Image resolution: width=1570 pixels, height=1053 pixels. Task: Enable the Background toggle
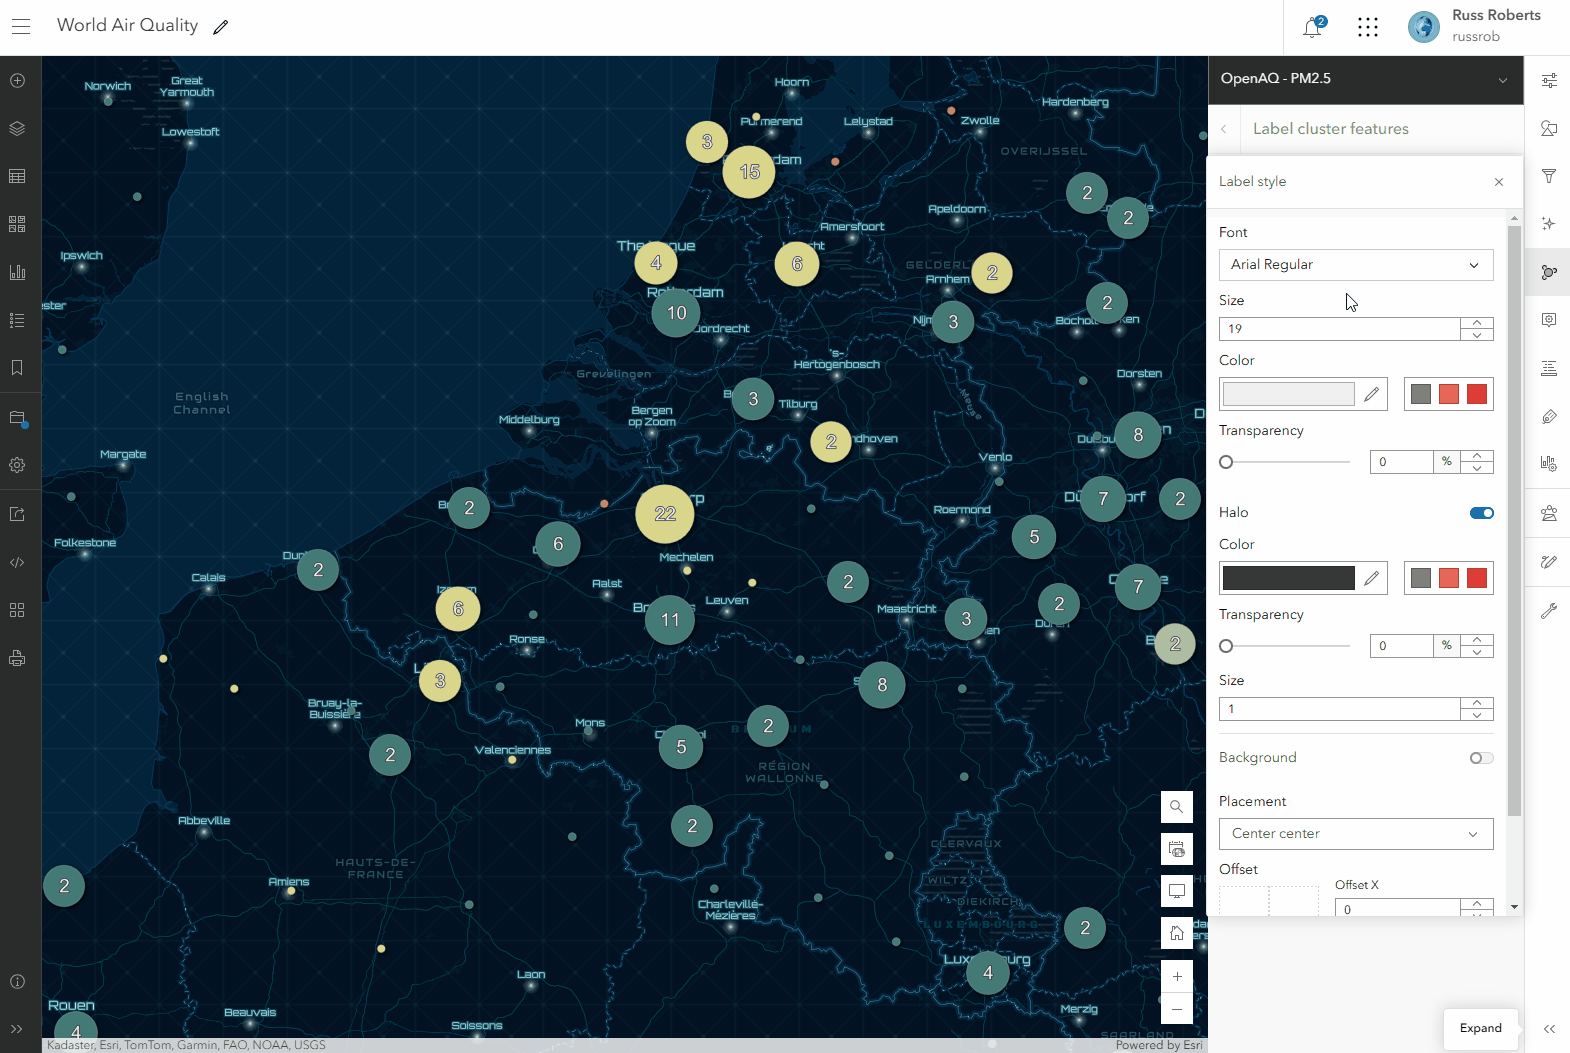1481,758
